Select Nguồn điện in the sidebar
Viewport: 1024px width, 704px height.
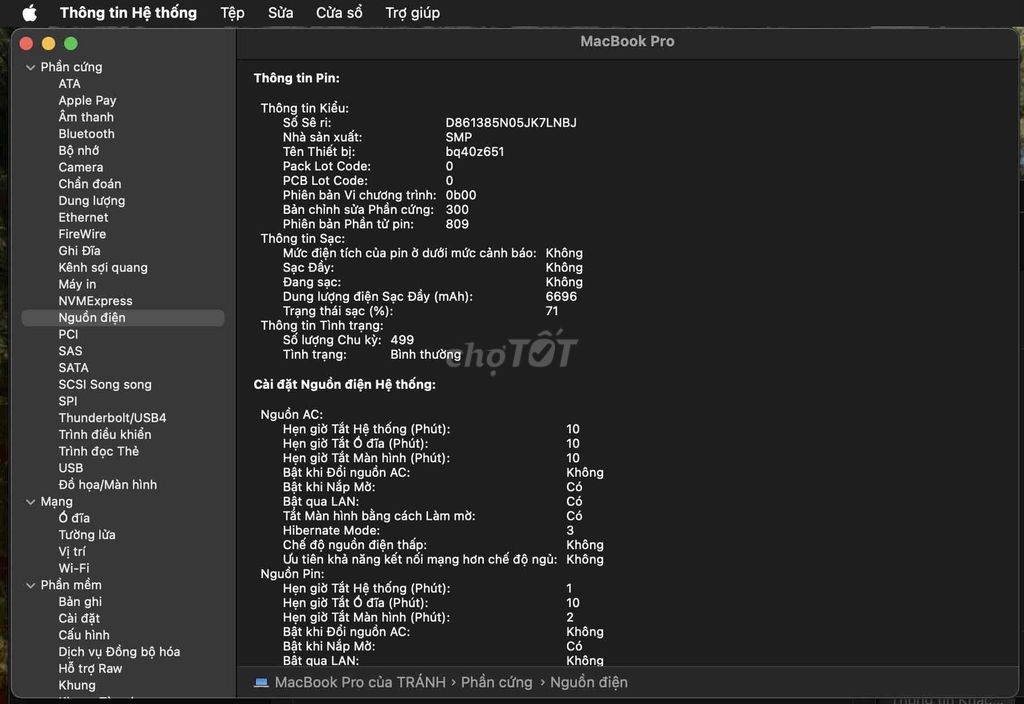pyautogui.click(x=123, y=318)
